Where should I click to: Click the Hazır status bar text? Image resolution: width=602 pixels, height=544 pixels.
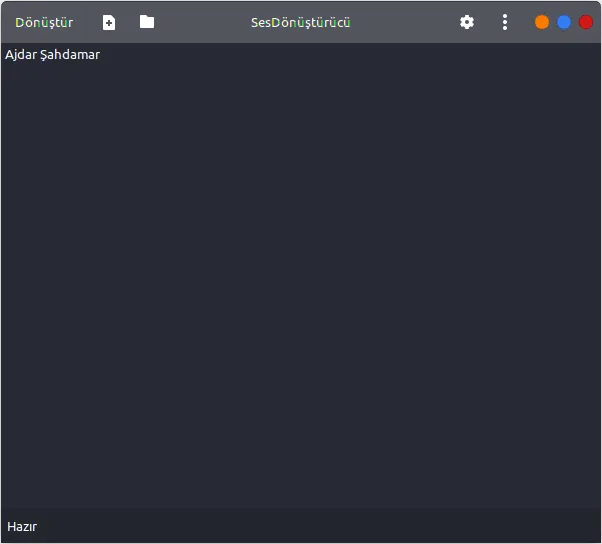[x=22, y=527]
